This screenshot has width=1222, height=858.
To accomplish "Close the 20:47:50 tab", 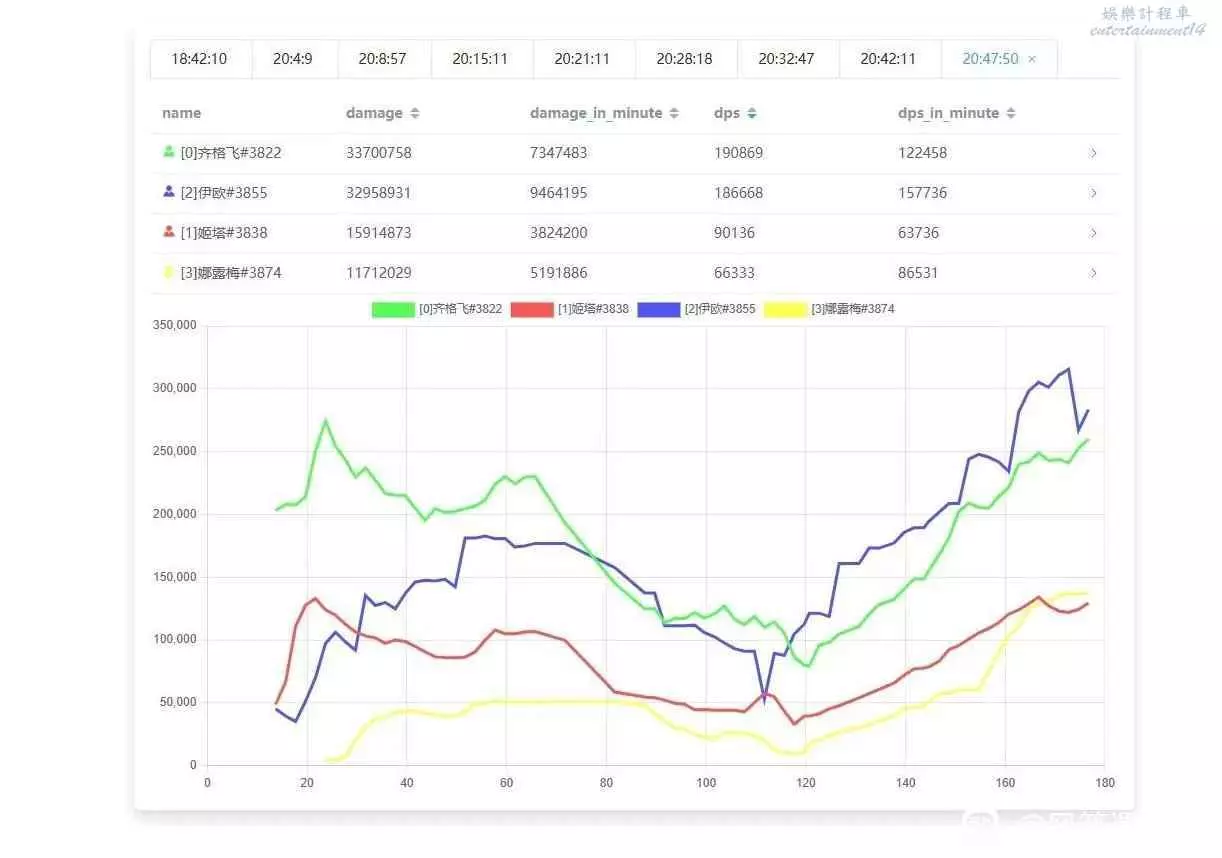I will 1032,59.
